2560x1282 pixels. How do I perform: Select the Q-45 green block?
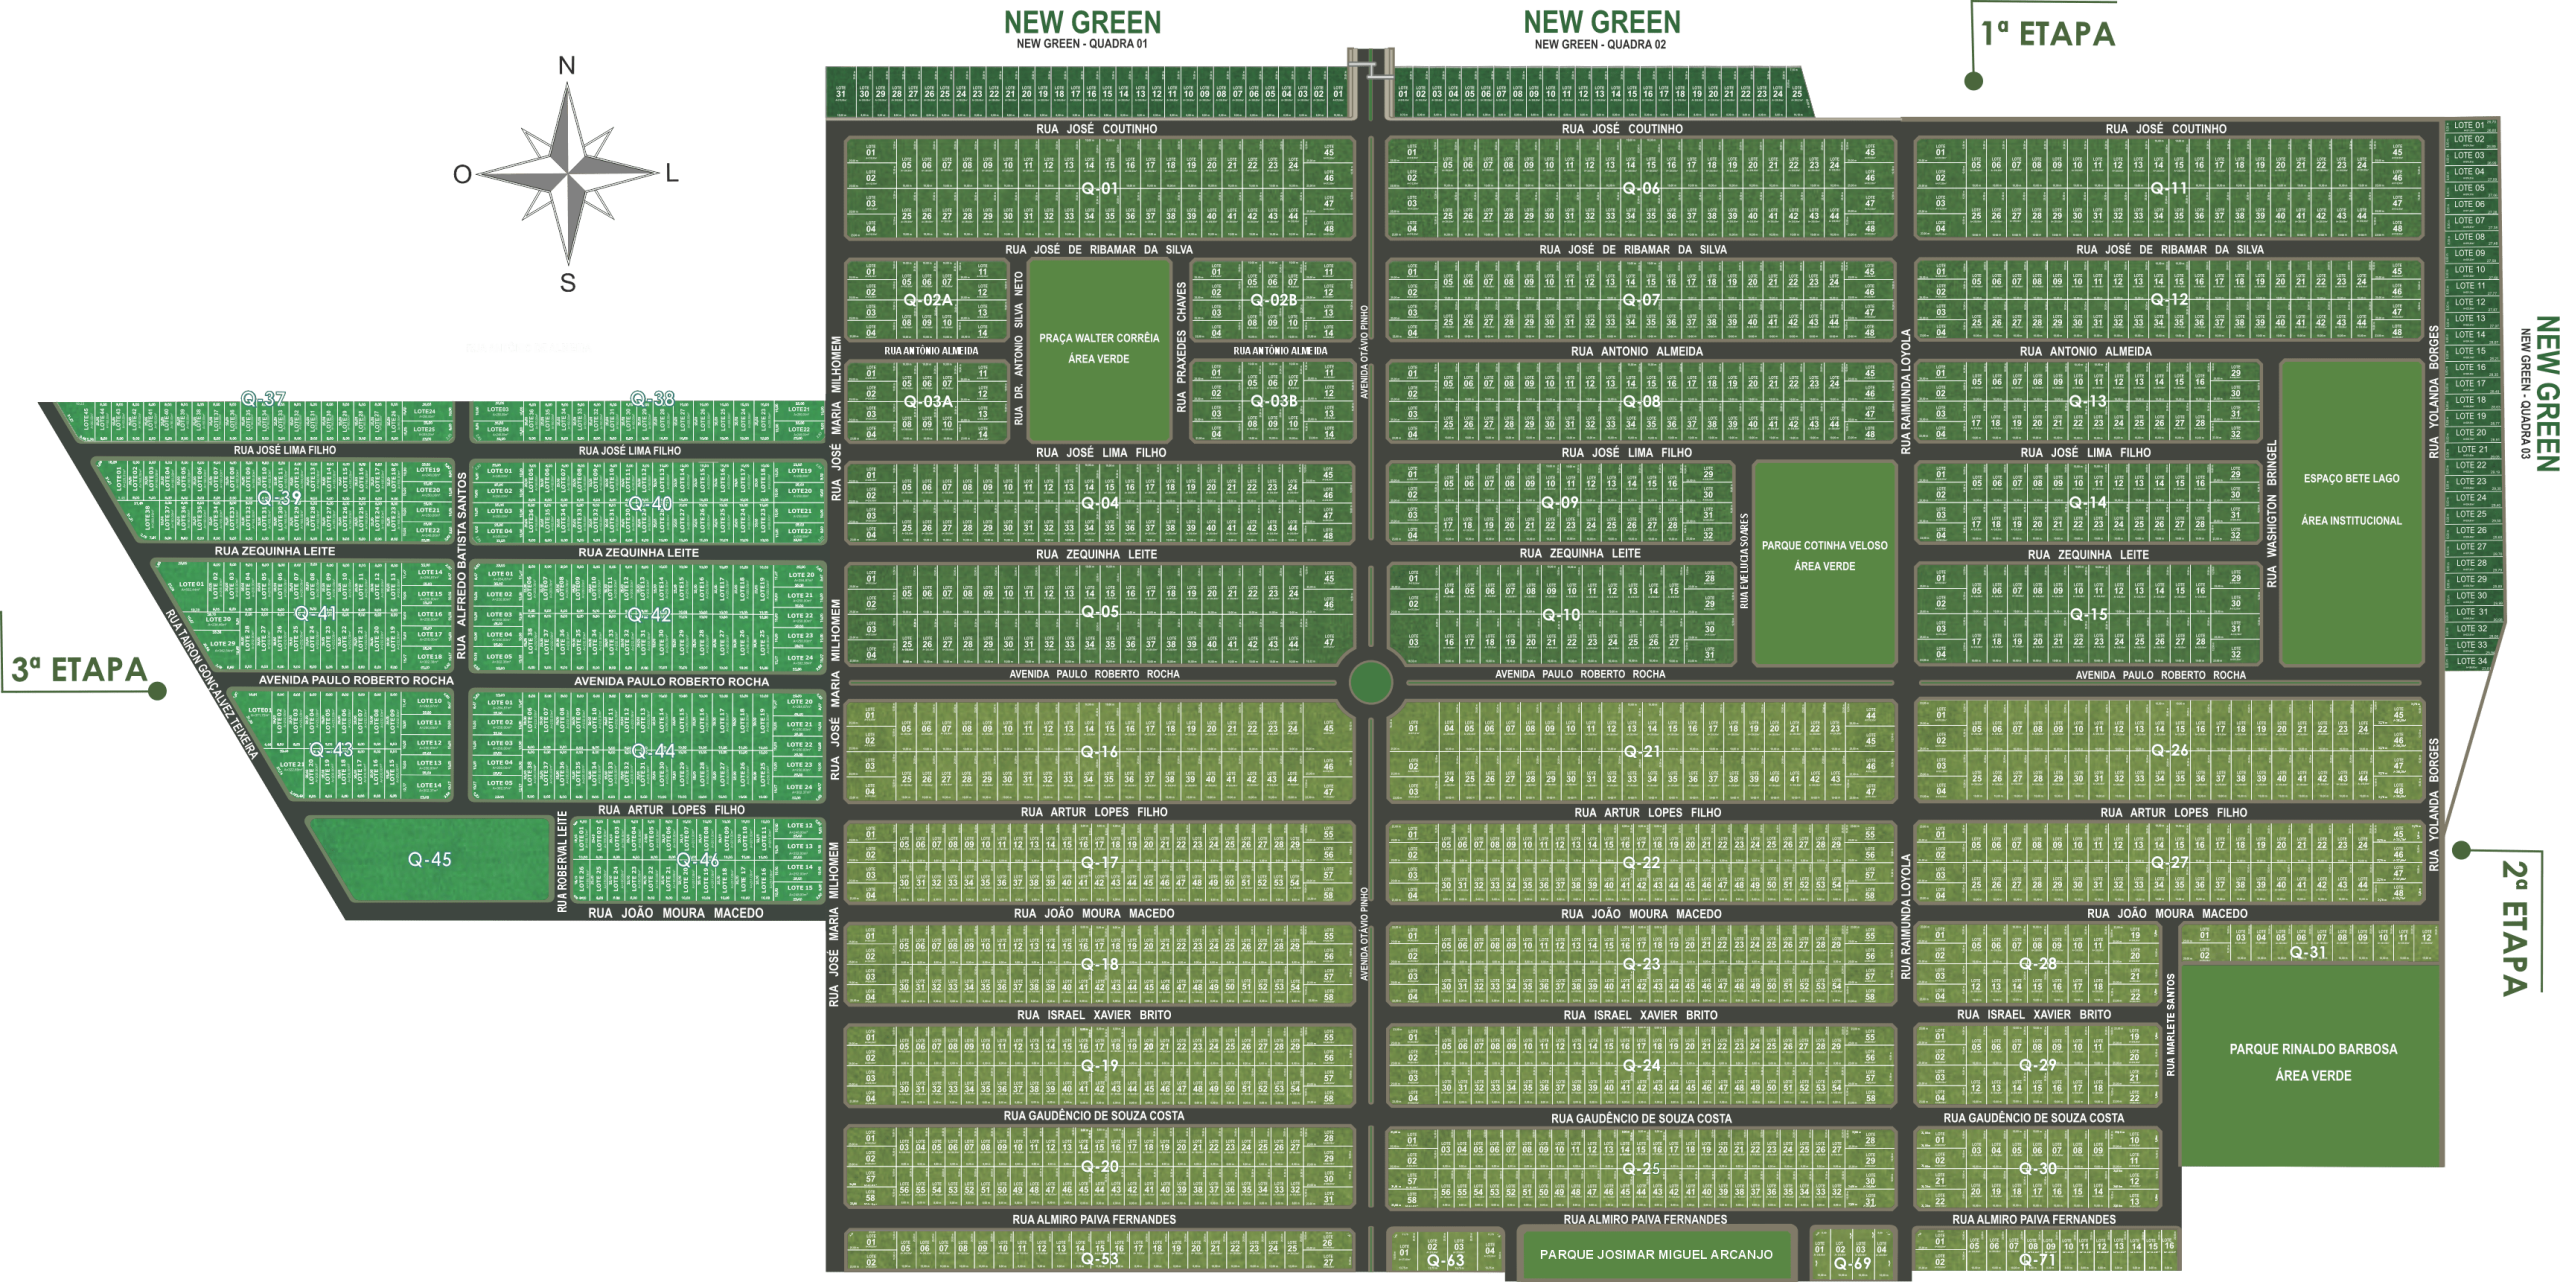[x=429, y=860]
